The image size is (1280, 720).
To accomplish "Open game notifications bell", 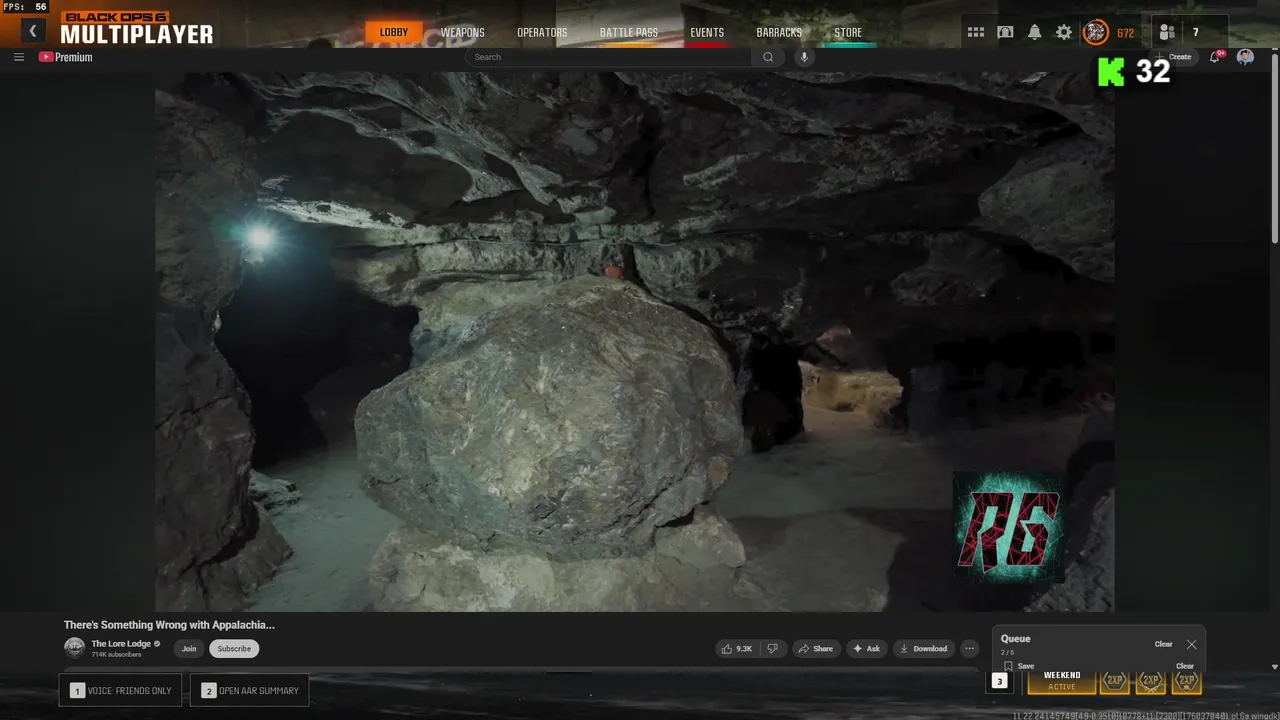I will tap(1034, 32).
